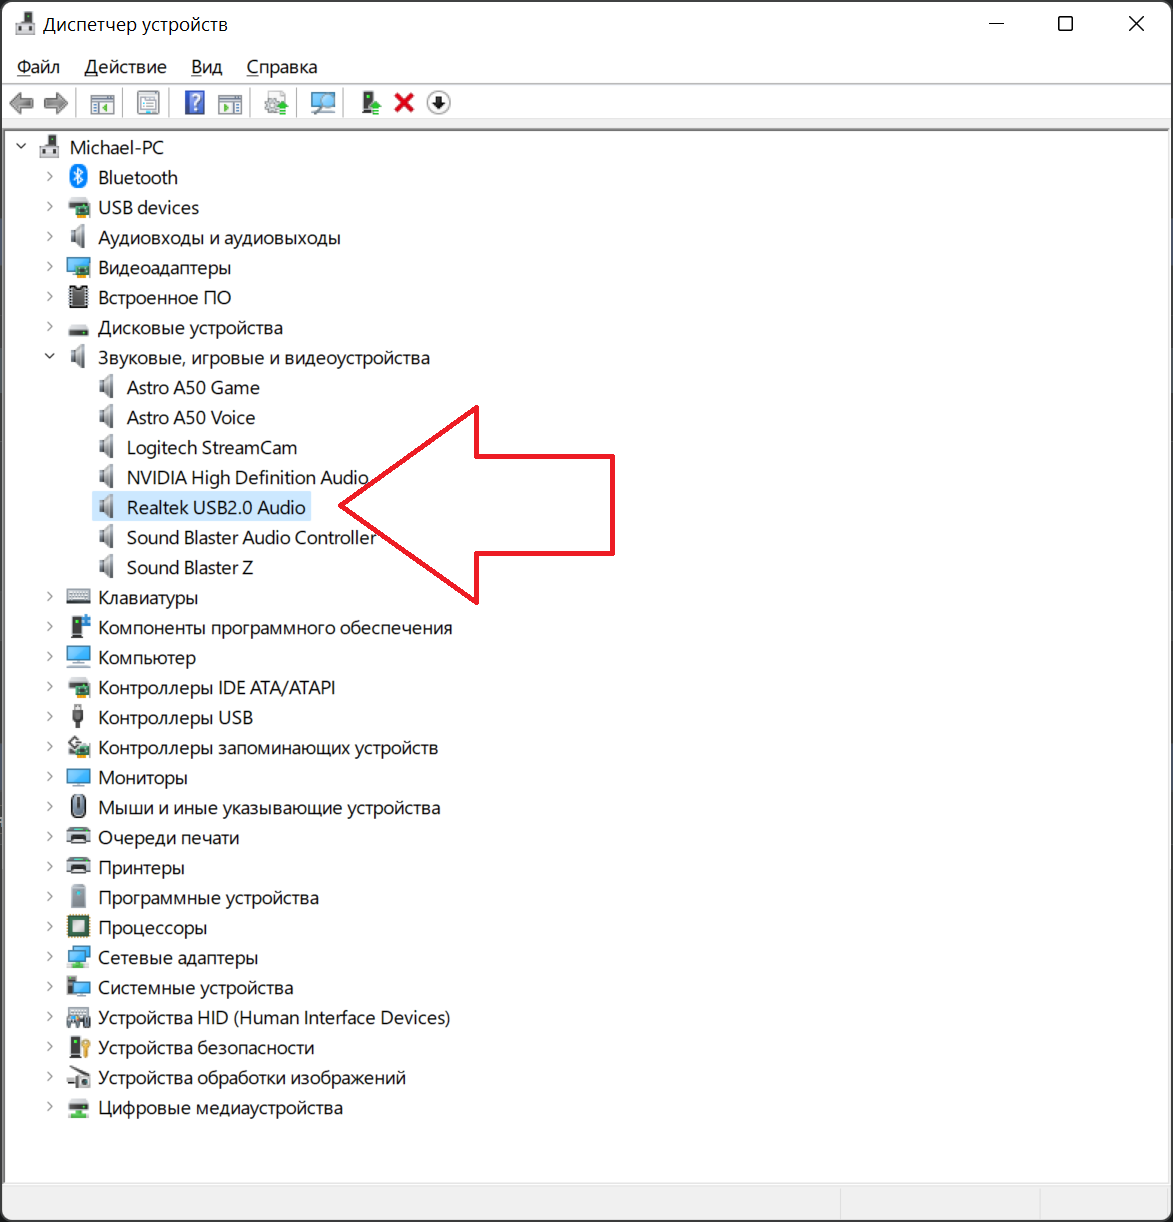Viewport: 1173px width, 1222px height.
Task: Open the Действие menu
Action: [126, 67]
